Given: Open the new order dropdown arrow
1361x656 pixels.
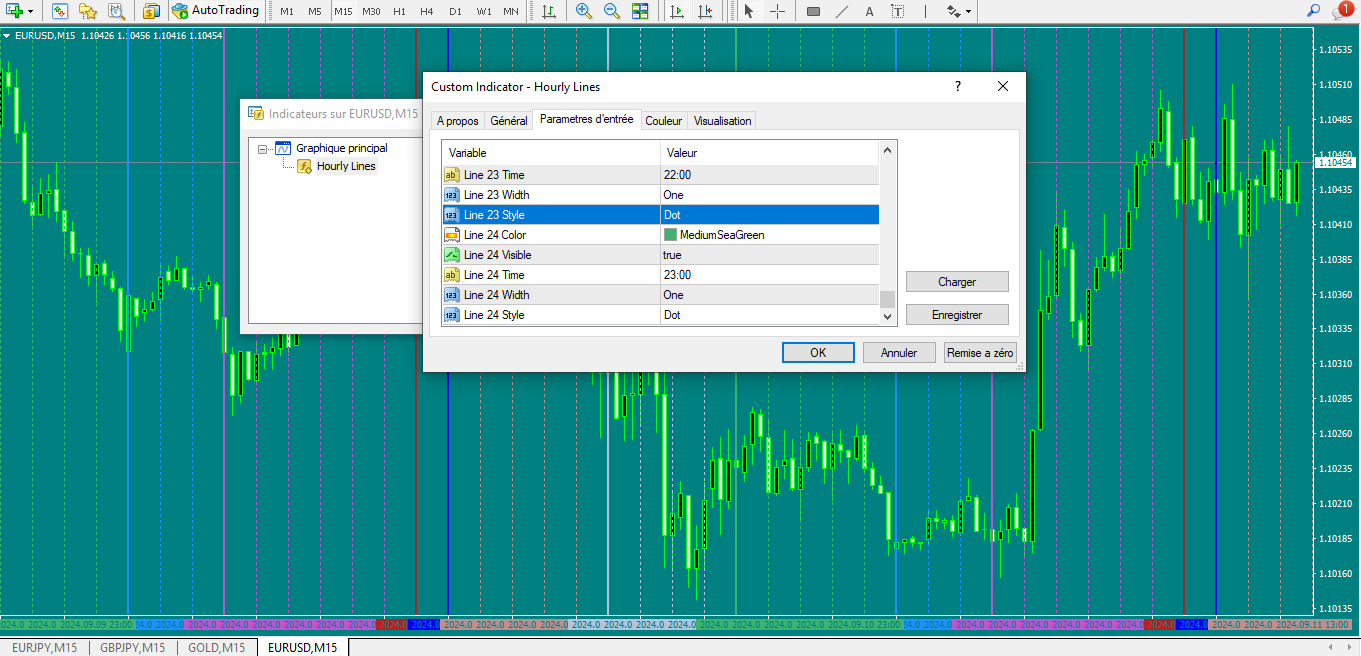Looking at the screenshot, I should click(x=31, y=11).
